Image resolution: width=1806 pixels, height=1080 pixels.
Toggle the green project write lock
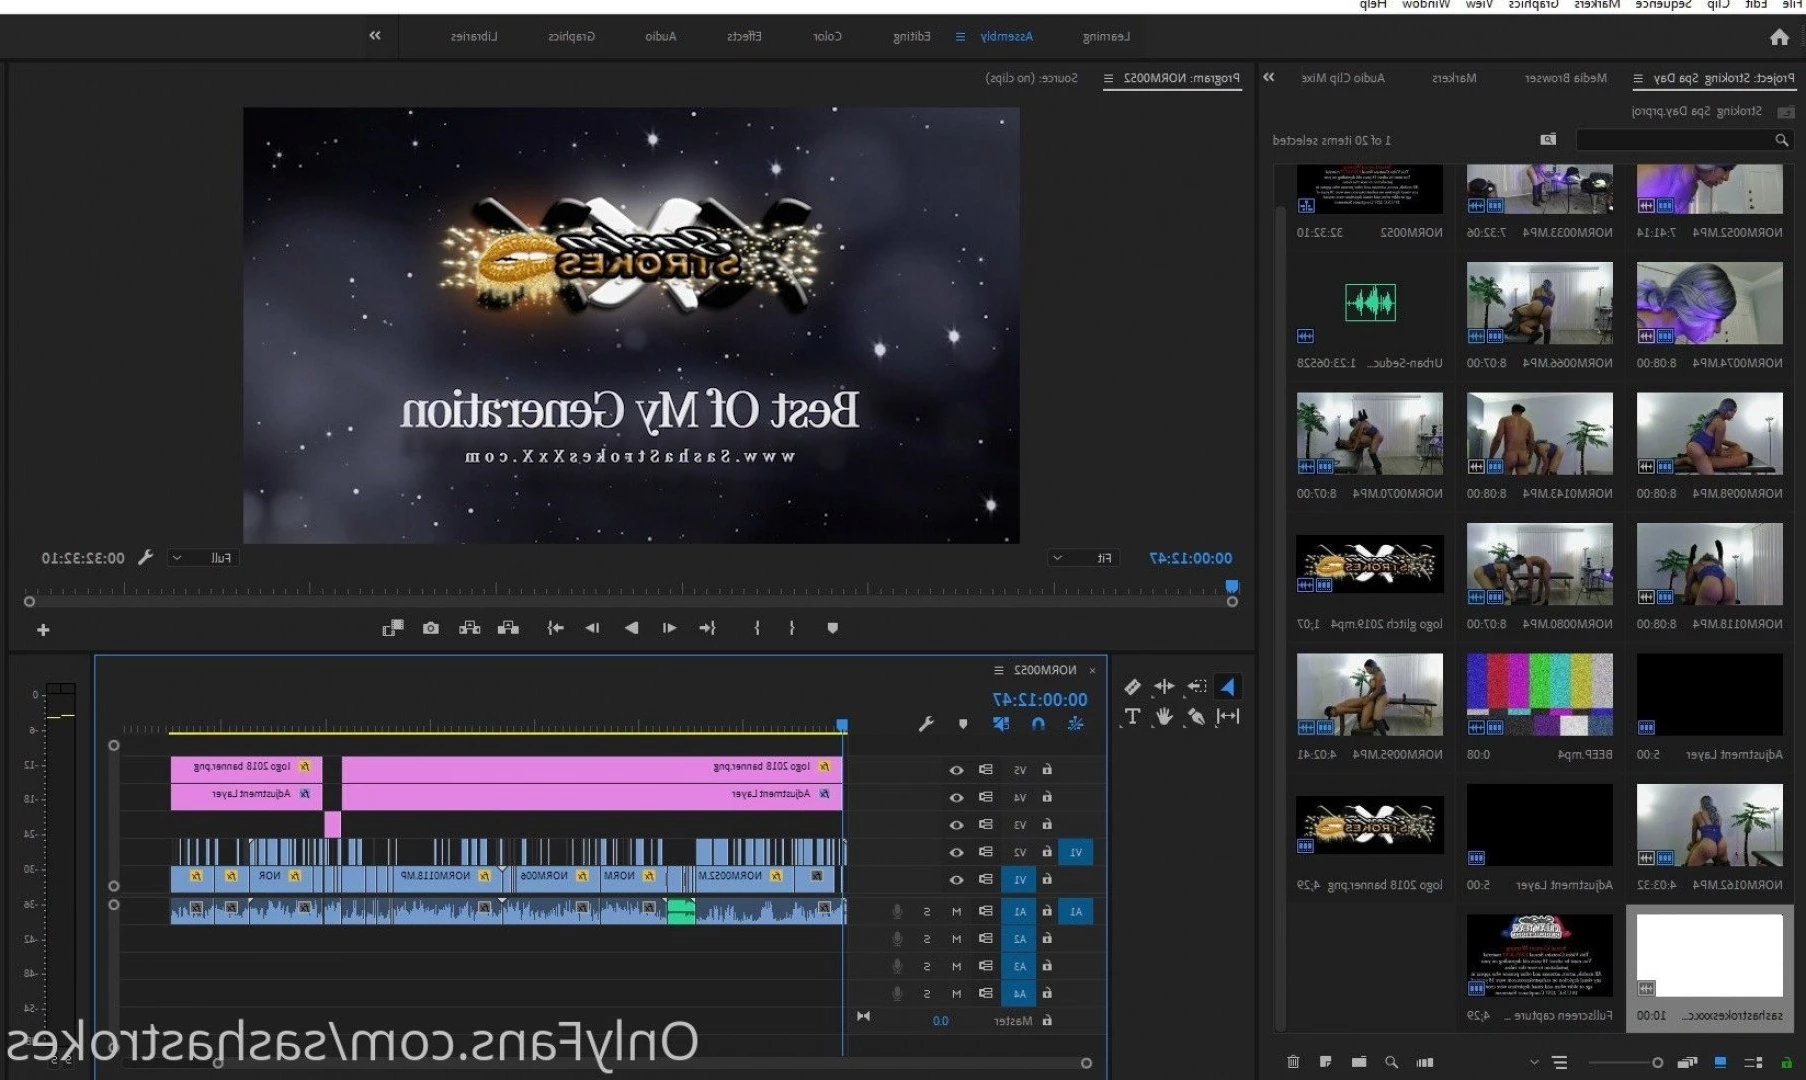[1787, 1062]
